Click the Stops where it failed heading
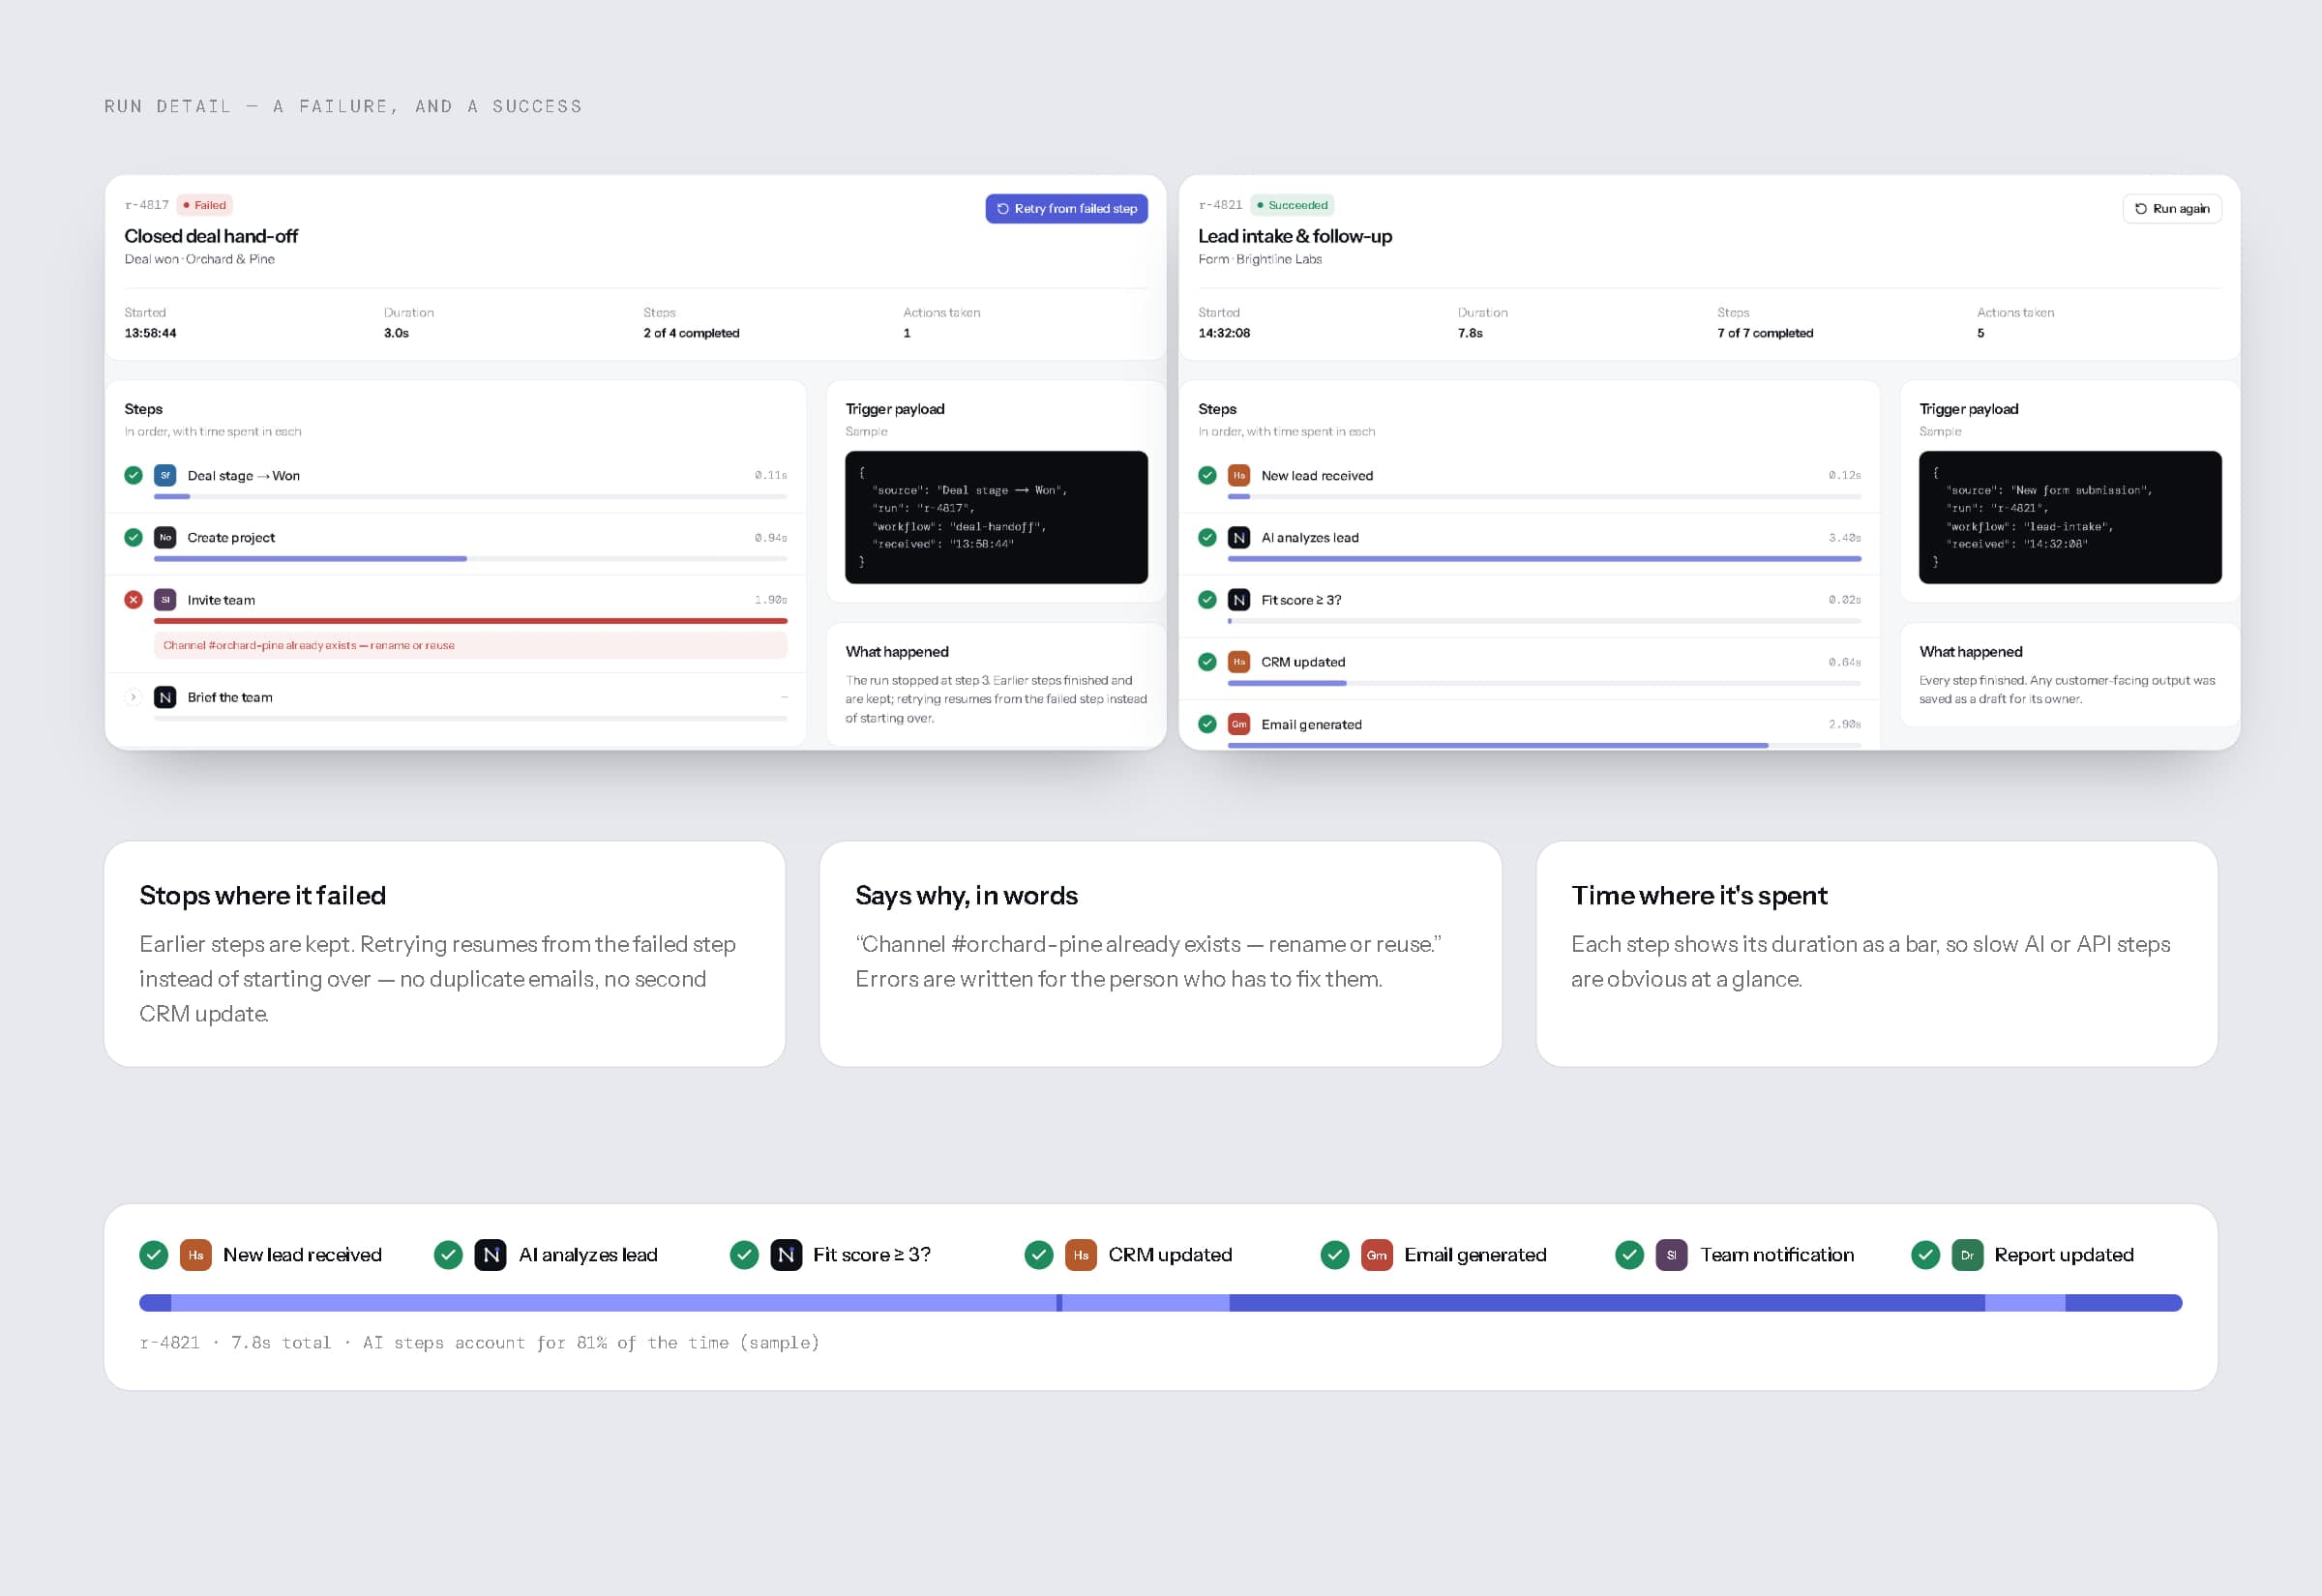The height and width of the screenshot is (1596, 2322). (x=262, y=896)
